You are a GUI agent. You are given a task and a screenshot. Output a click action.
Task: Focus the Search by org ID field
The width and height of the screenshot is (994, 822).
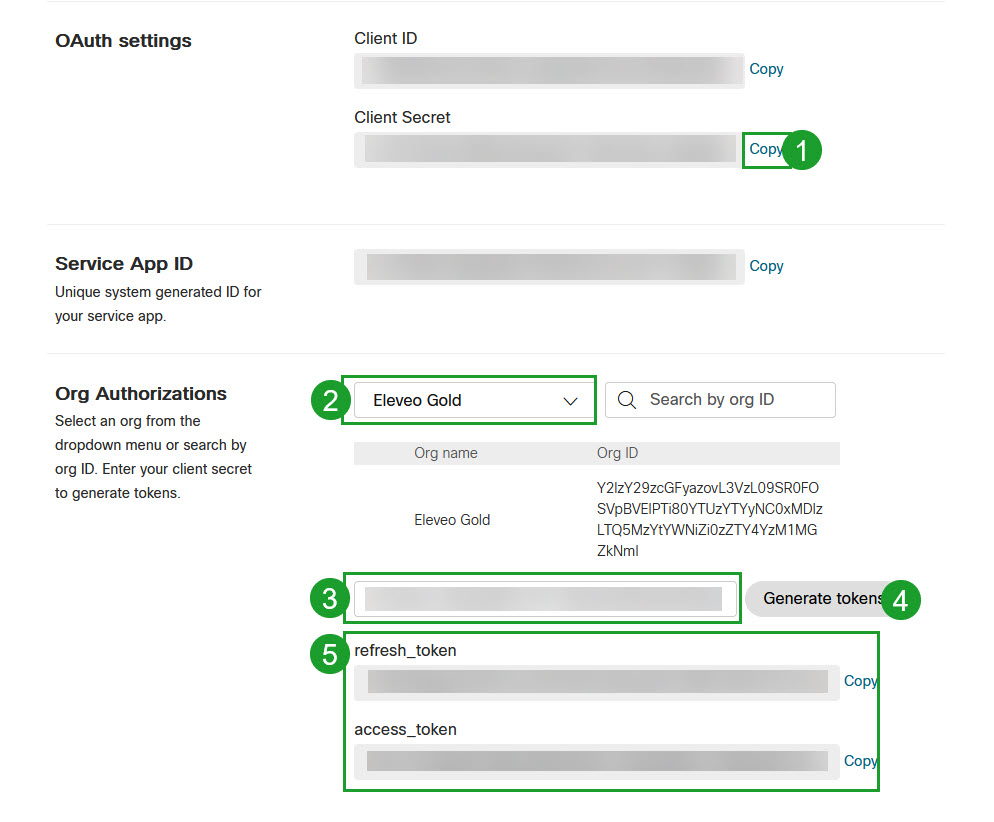point(730,400)
